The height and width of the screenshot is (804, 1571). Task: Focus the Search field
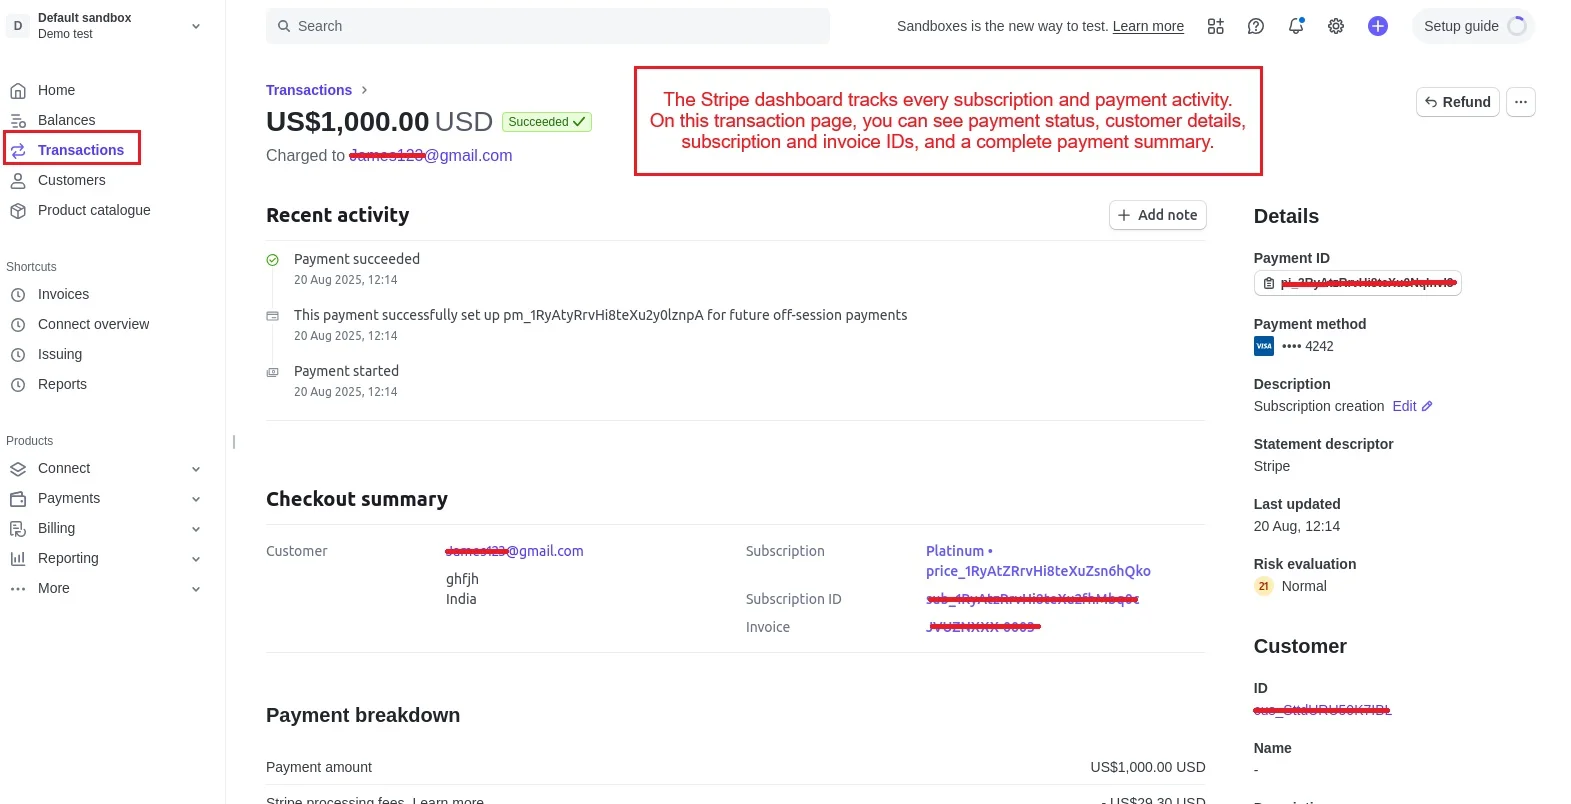(548, 26)
